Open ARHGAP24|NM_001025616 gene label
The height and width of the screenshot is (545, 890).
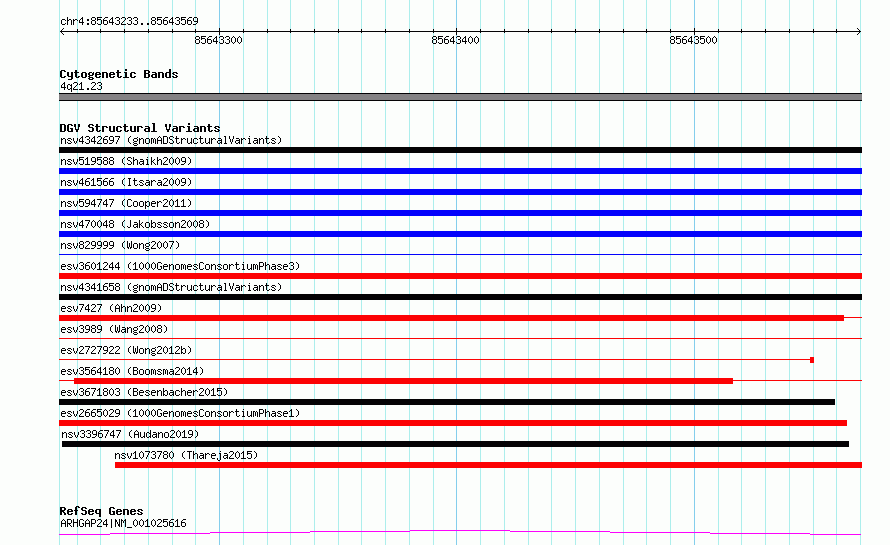pos(123,523)
